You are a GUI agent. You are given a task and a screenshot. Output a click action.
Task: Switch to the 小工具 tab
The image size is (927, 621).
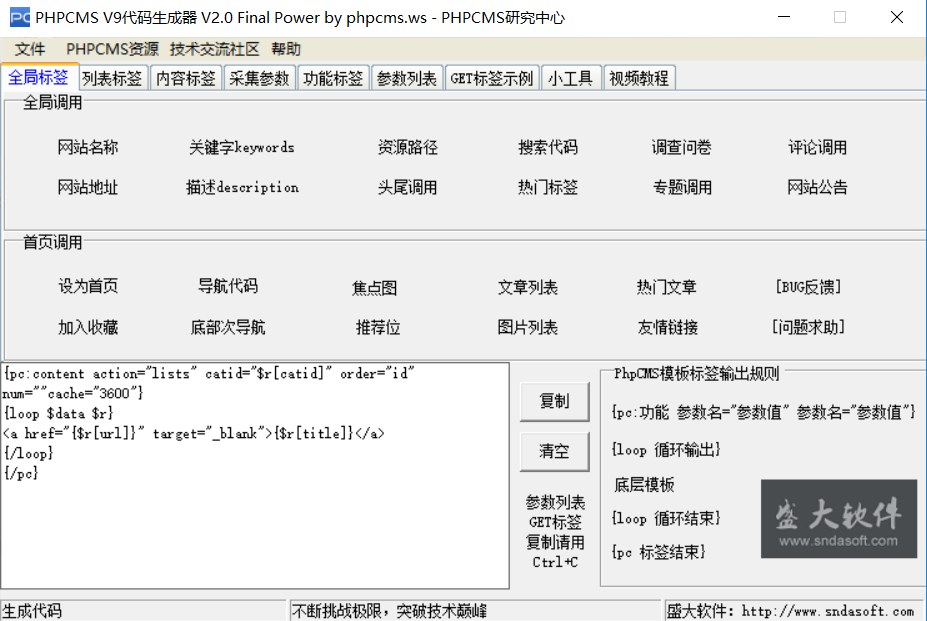571,78
